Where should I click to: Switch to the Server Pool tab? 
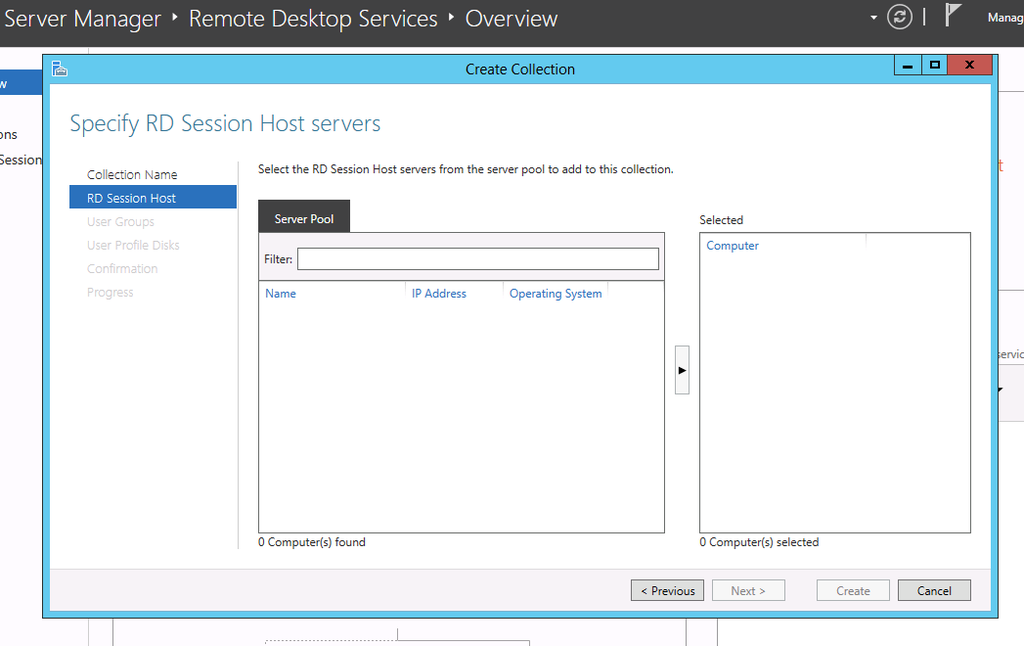(304, 216)
